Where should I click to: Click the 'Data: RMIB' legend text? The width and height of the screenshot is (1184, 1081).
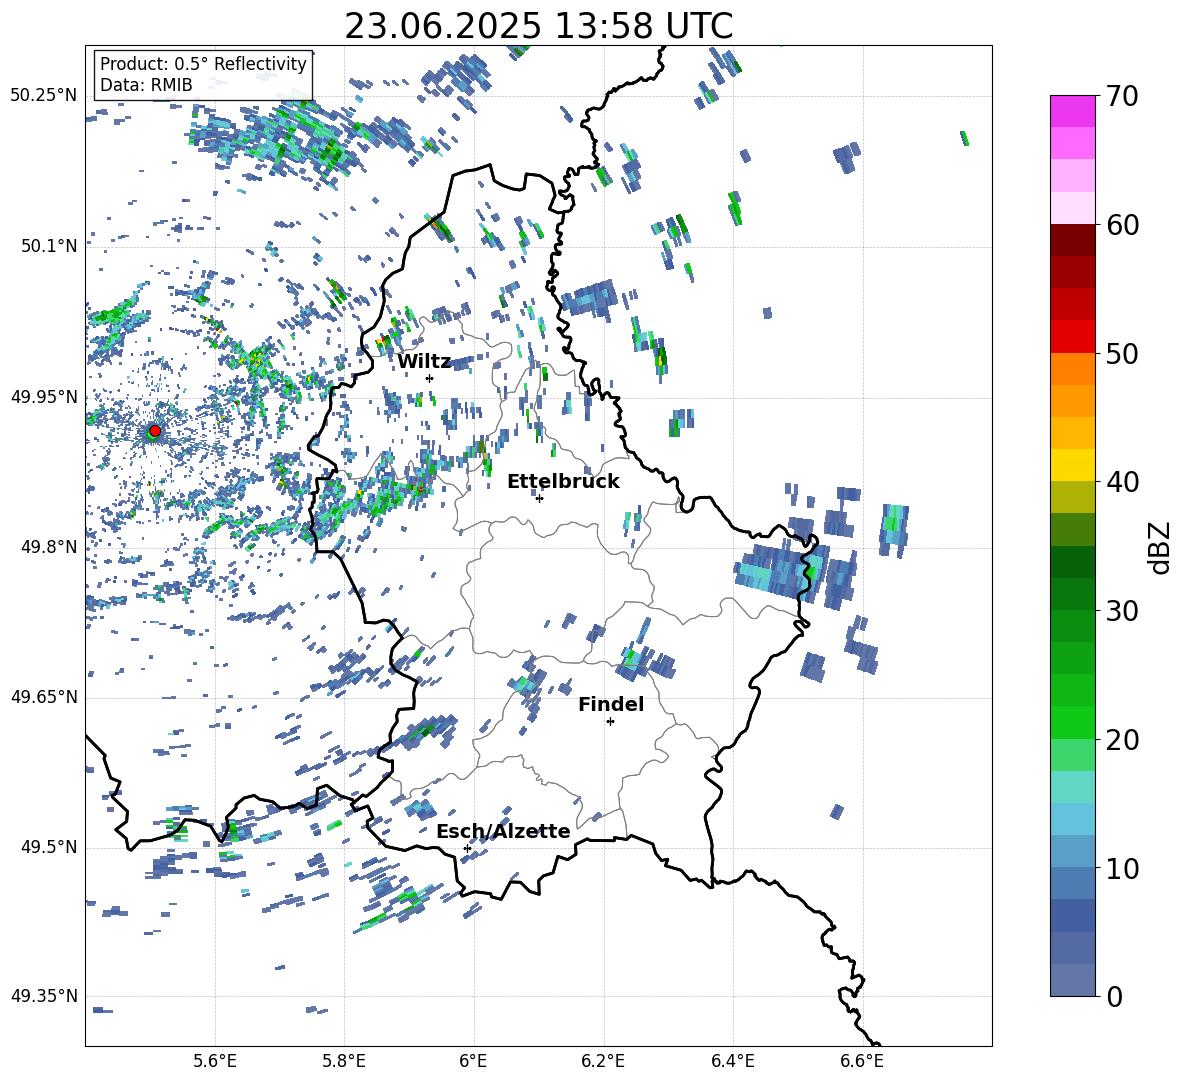(146, 85)
